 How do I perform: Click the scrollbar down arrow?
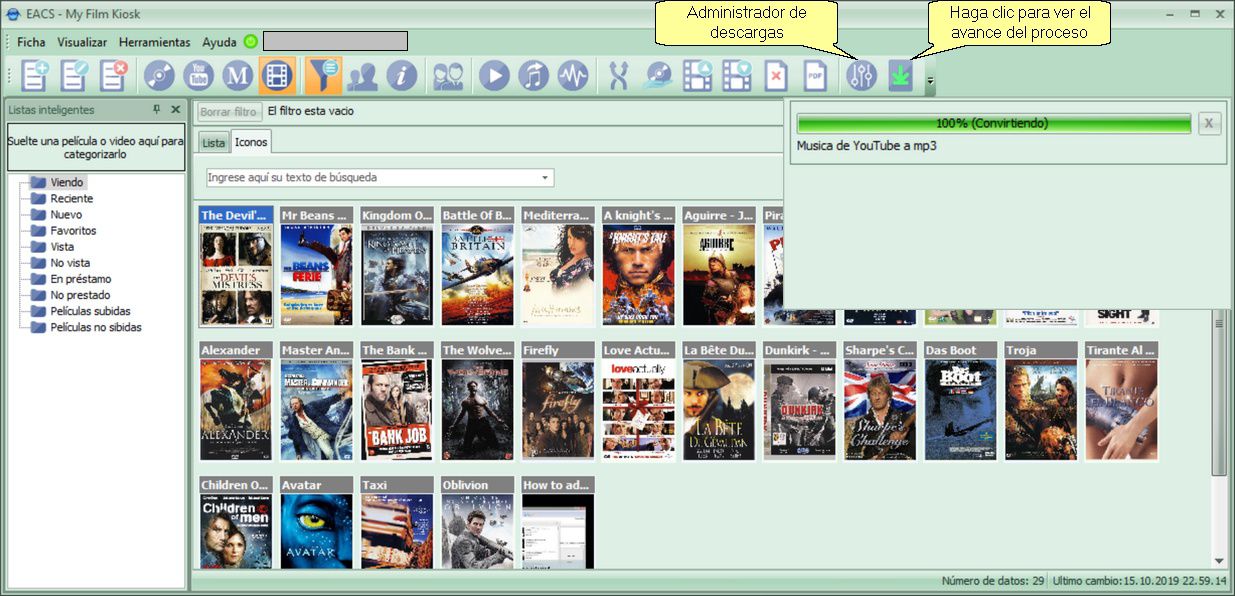click(x=1219, y=561)
